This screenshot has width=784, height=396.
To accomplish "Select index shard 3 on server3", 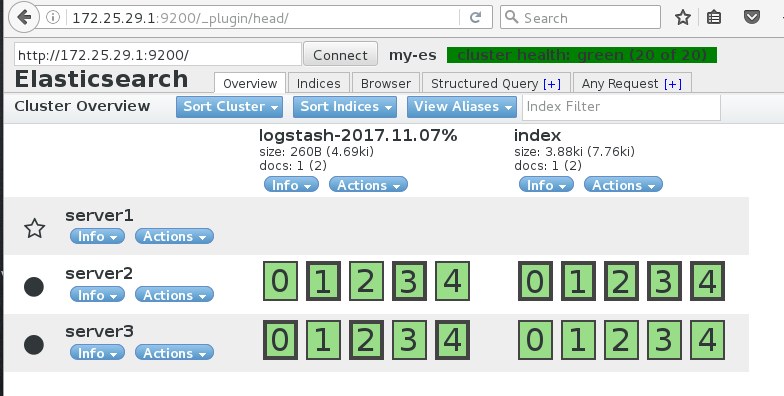I will click(664, 340).
